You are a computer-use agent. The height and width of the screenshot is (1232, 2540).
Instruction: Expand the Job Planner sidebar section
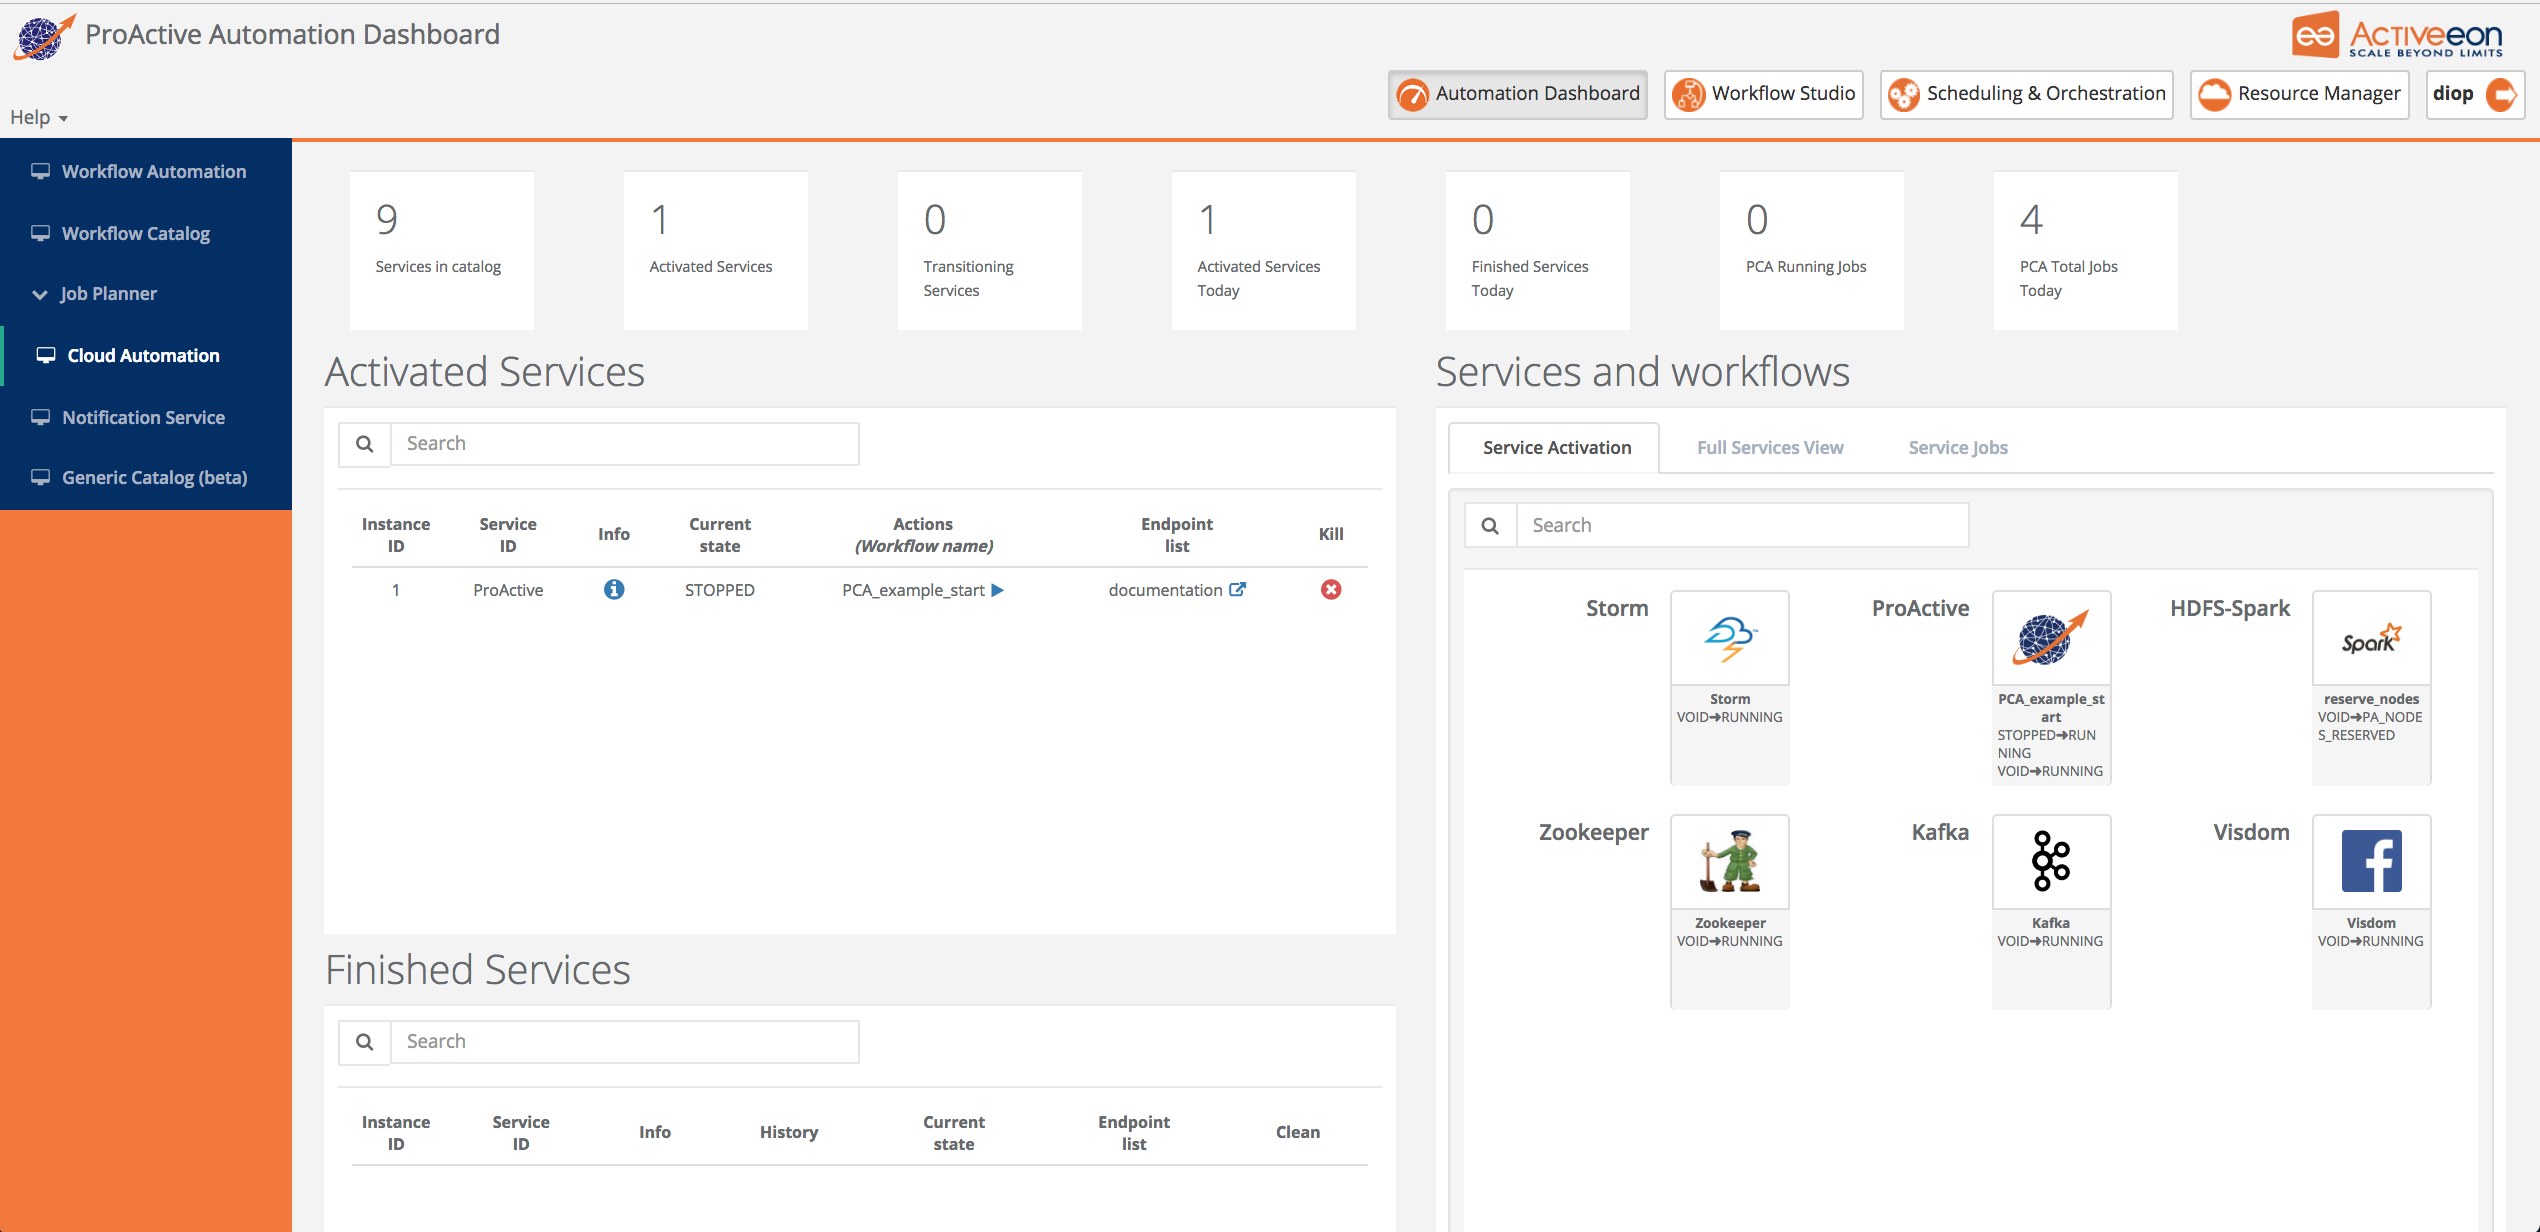tap(146, 294)
